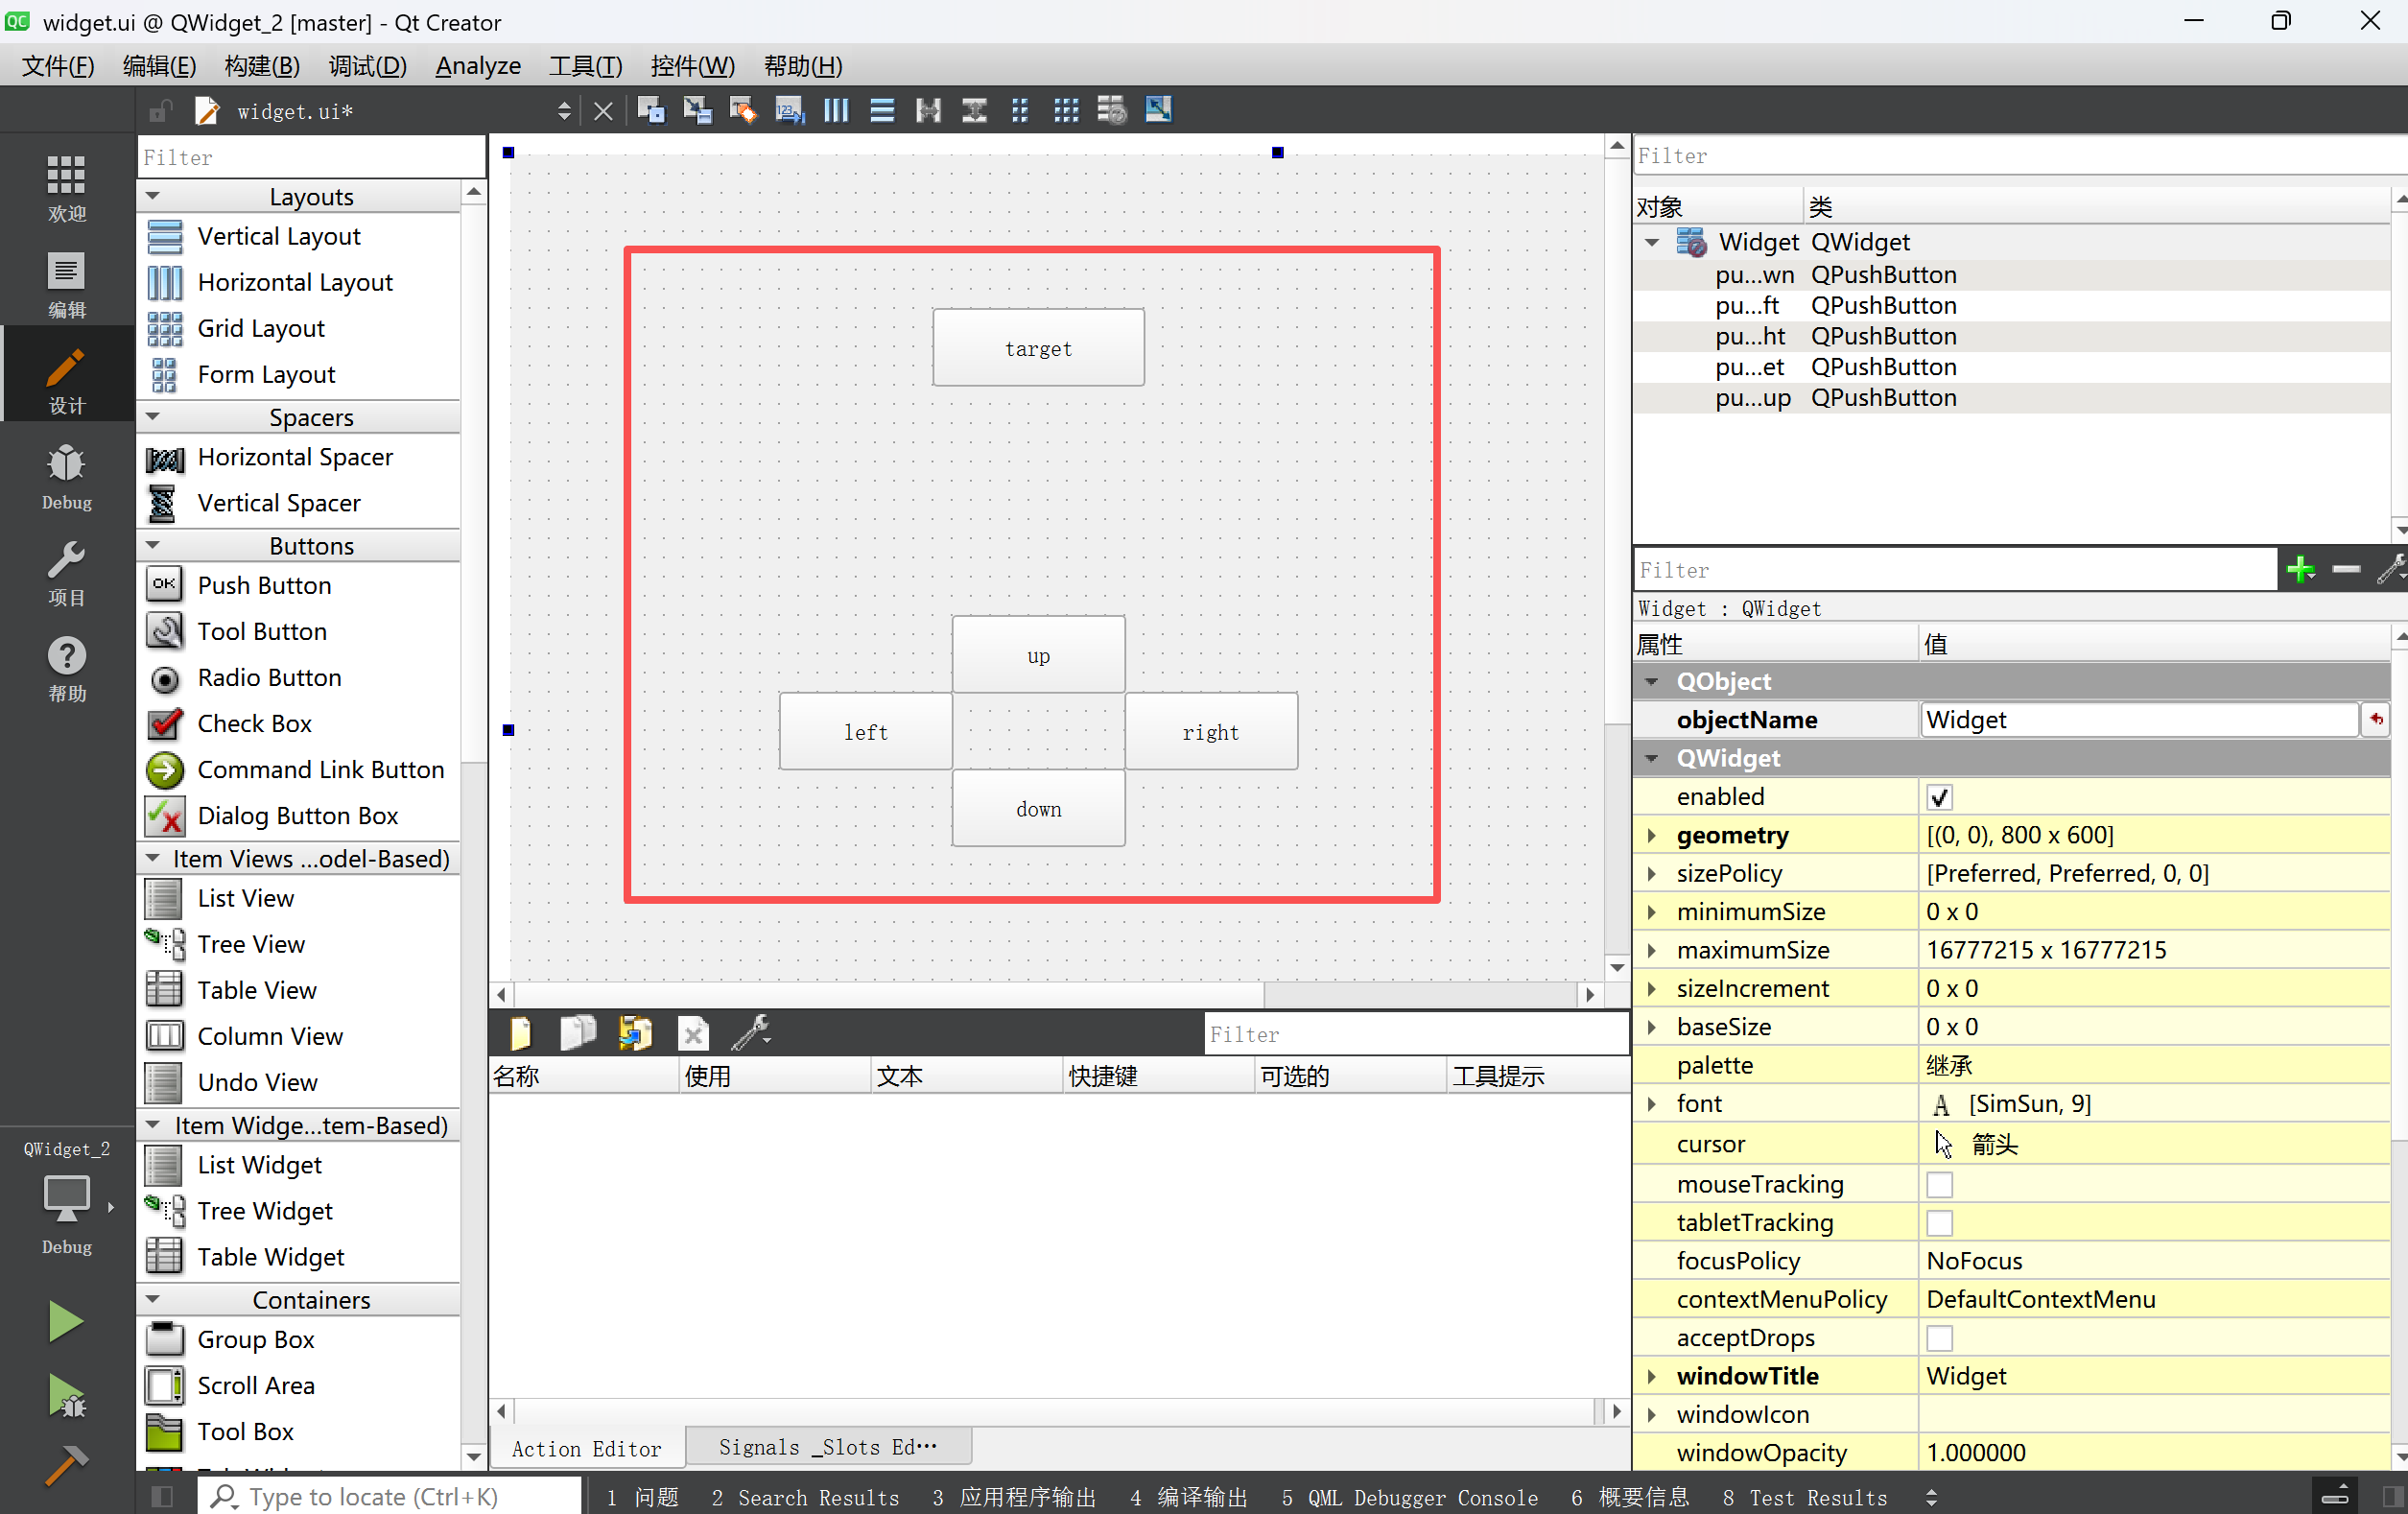This screenshot has width=2408, height=1514.
Task: Collapse the Layouts widget category
Action: [x=153, y=196]
